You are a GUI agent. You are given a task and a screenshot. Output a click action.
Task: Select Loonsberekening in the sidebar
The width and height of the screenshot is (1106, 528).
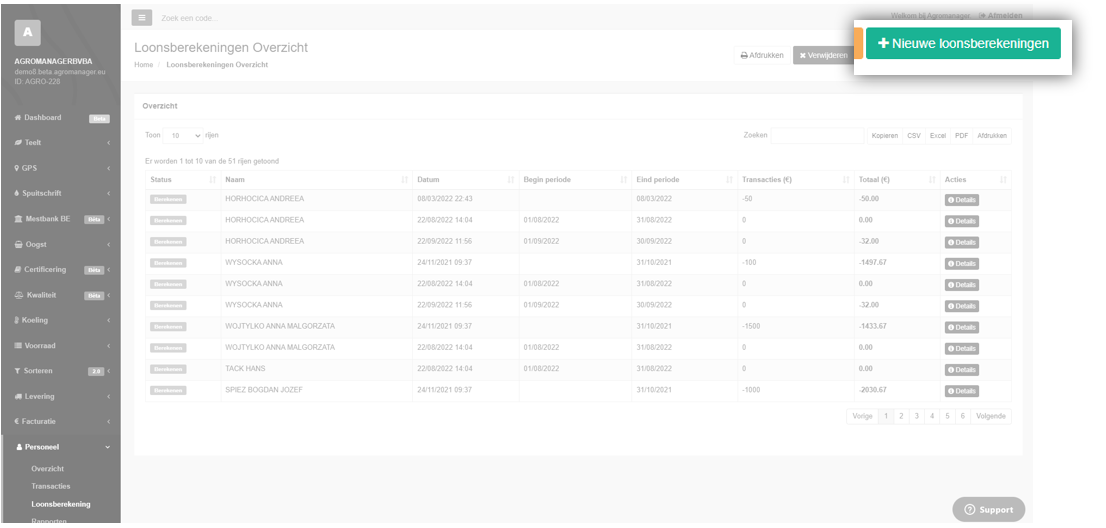61,504
